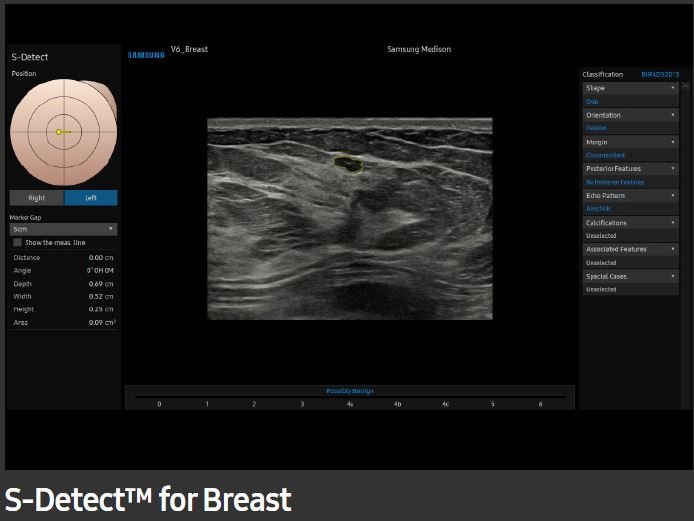Enable Show the meas. line checkbox
This screenshot has width=694, height=521.
(x=18, y=243)
